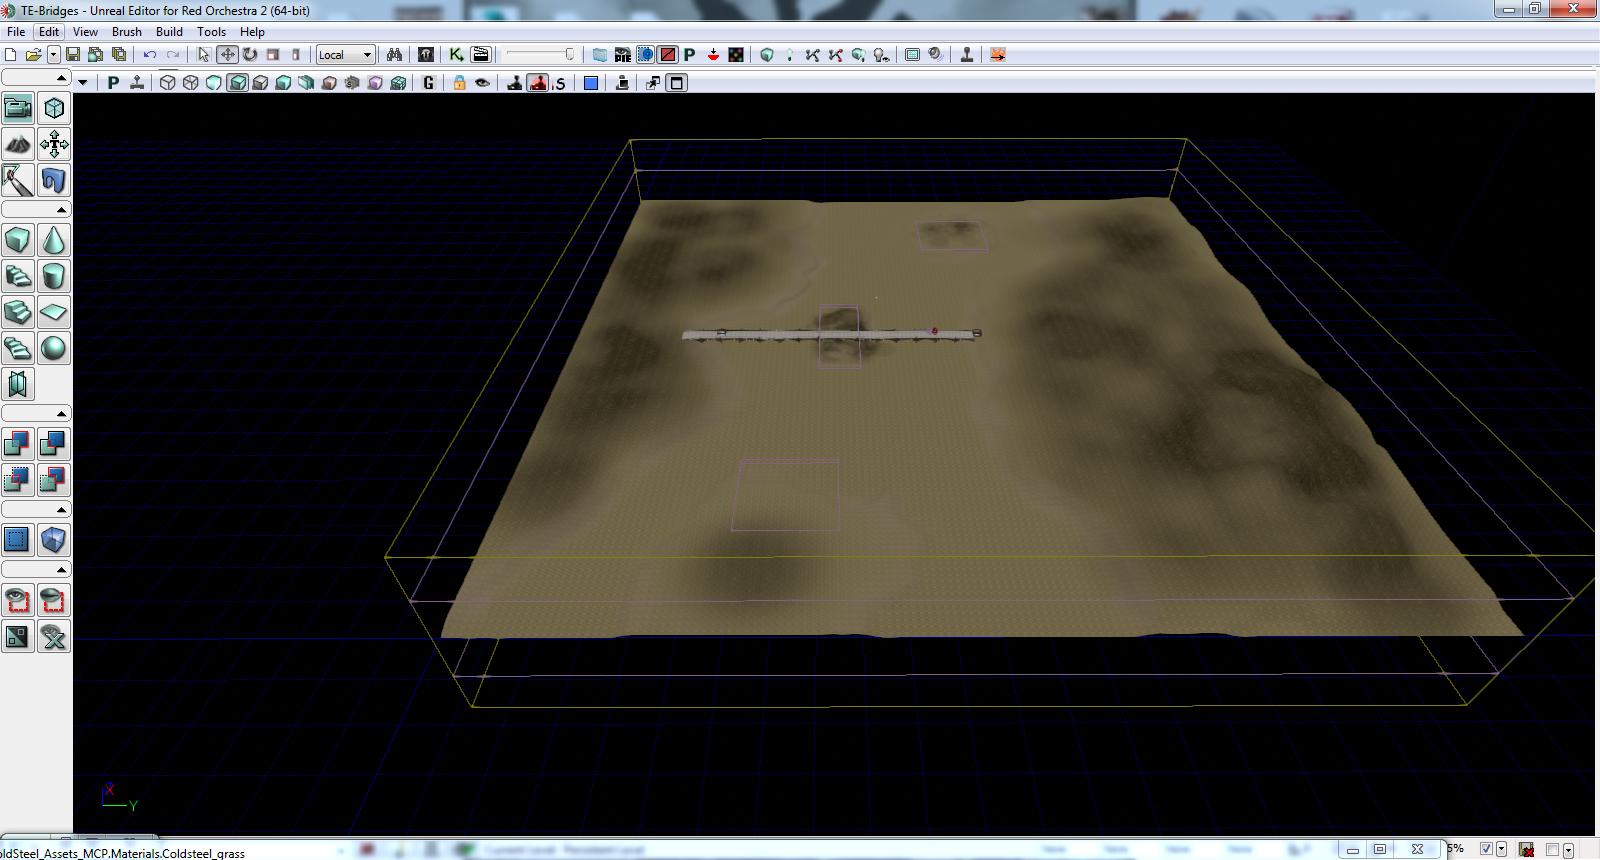Click the CSG Subtract button
The width and height of the screenshot is (1600, 860).
(54, 444)
